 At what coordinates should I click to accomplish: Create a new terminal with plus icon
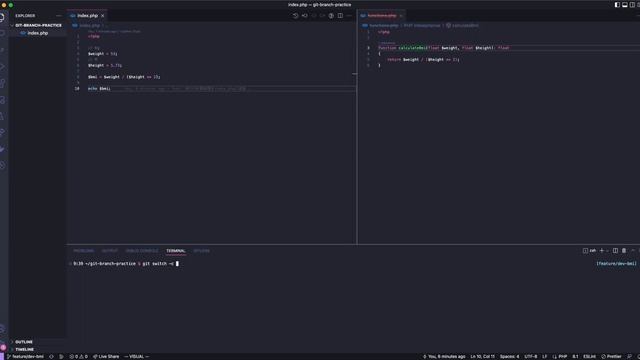tap(602, 251)
